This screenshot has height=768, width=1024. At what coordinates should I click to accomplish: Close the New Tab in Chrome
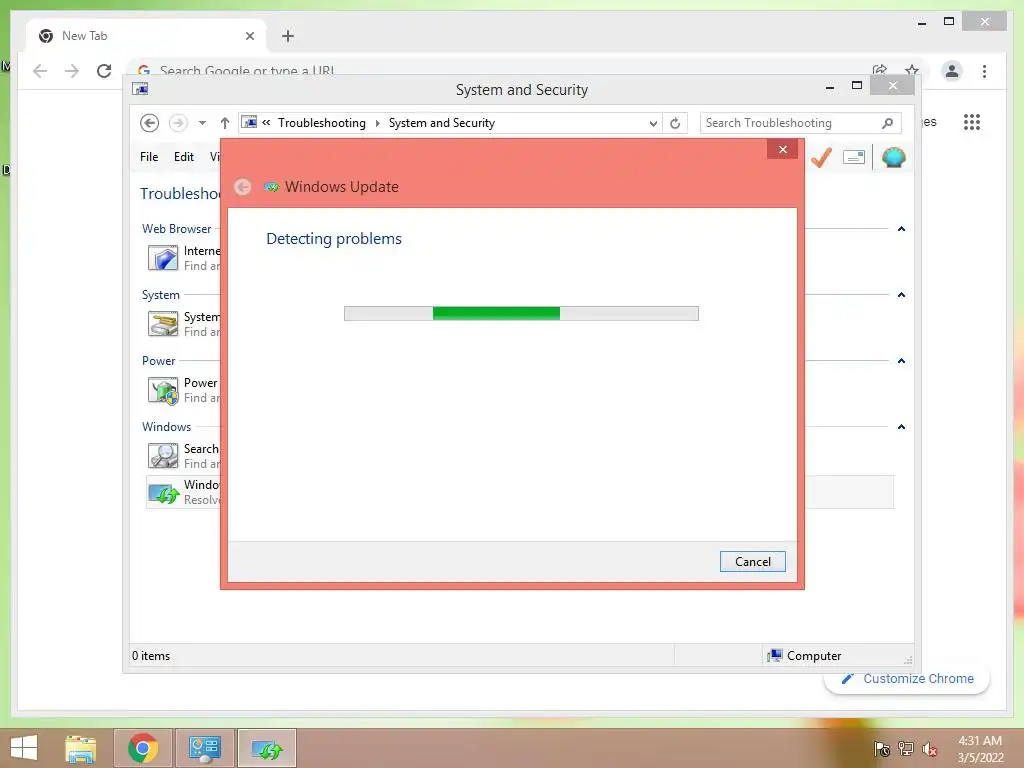tap(249, 36)
